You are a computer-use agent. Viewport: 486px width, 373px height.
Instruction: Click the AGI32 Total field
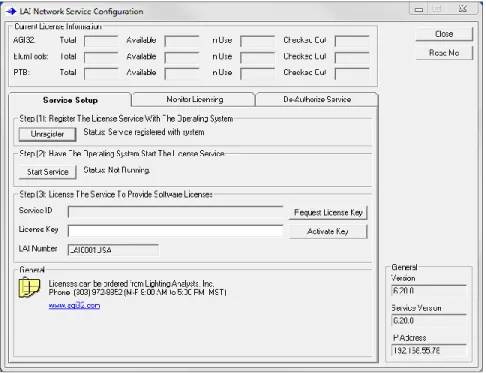101,41
